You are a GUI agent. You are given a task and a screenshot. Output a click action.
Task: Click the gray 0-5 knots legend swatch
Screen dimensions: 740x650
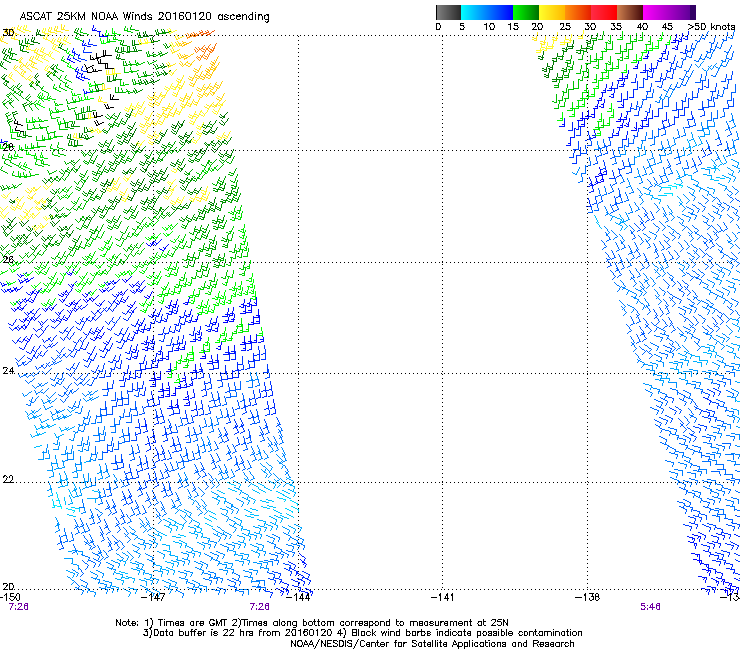pos(448,12)
